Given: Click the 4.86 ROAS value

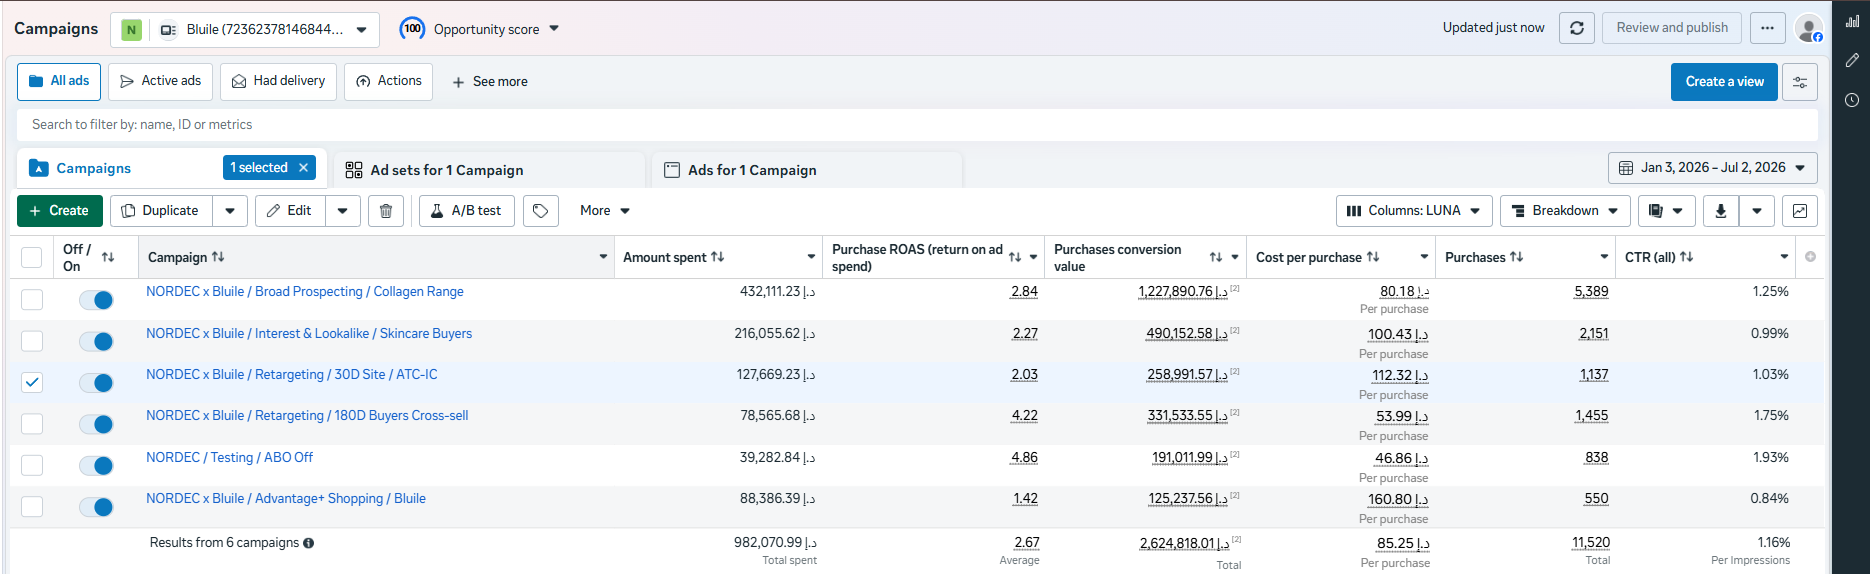Looking at the screenshot, I should [1024, 457].
